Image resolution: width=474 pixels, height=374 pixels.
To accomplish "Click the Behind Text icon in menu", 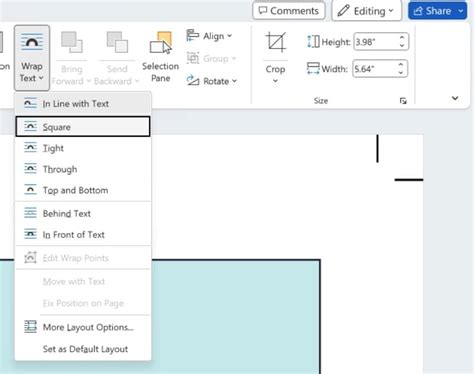I will click(x=30, y=213).
